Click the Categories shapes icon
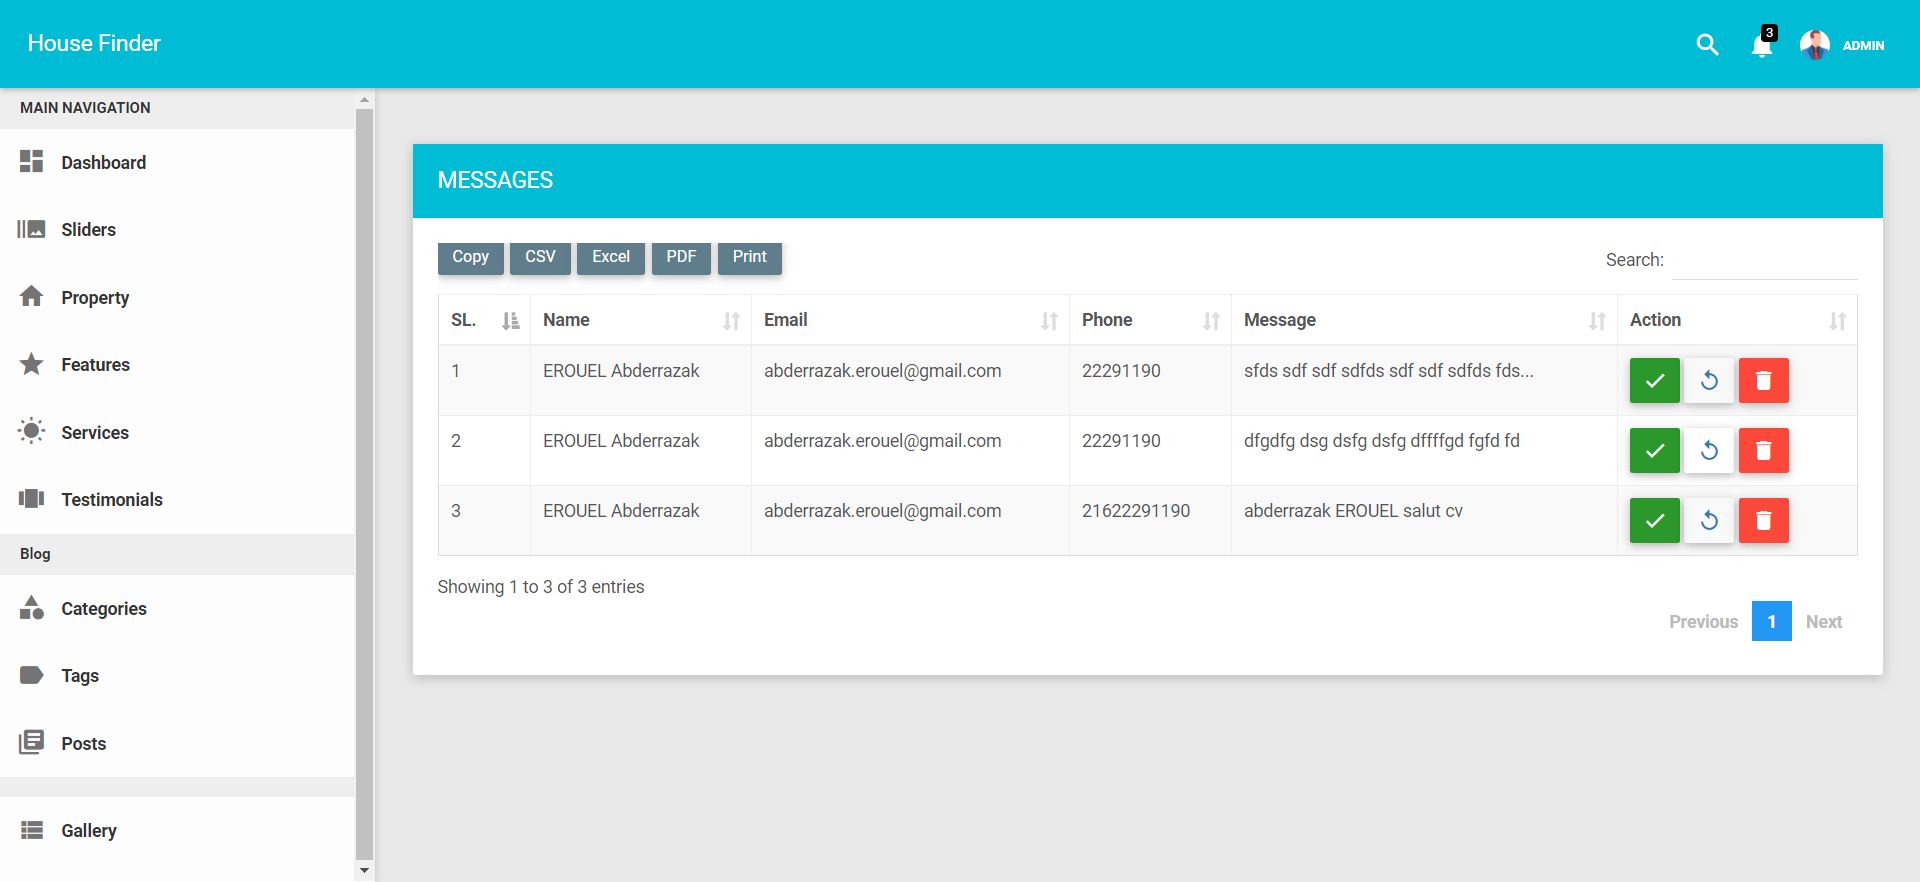 click(32, 608)
